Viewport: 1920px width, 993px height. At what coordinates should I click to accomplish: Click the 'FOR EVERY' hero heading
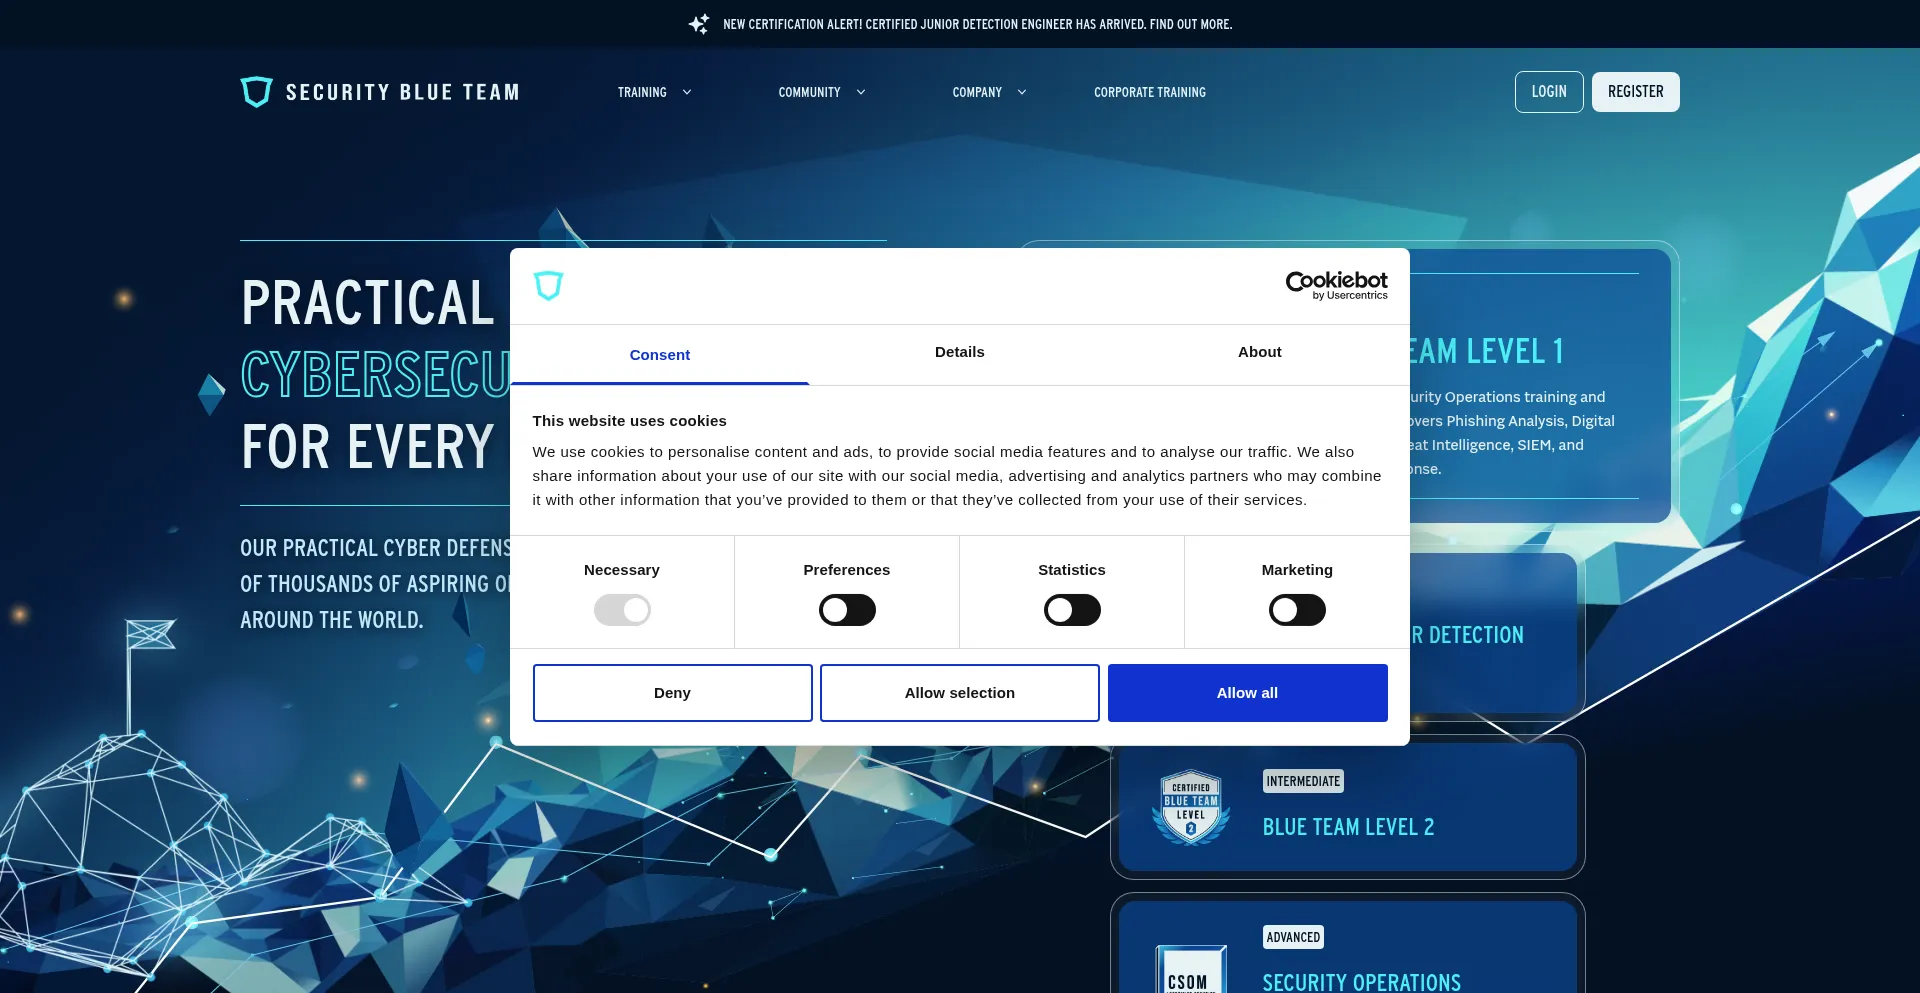pos(368,447)
